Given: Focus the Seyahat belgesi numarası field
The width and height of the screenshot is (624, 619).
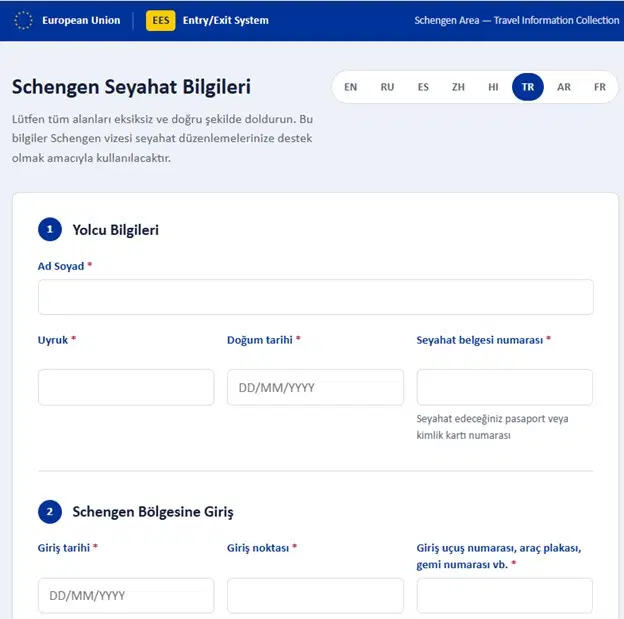Looking at the screenshot, I should point(505,387).
